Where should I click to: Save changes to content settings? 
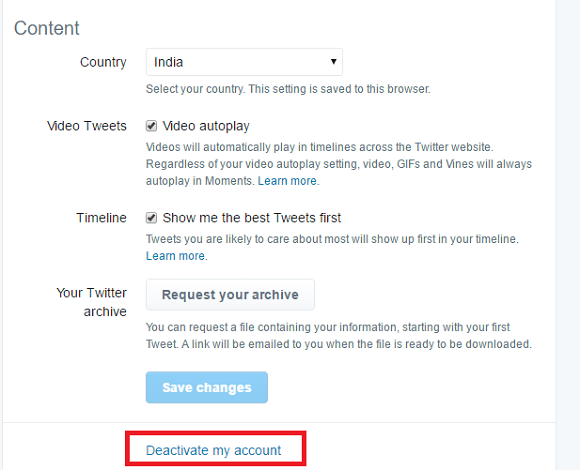[x=207, y=387]
